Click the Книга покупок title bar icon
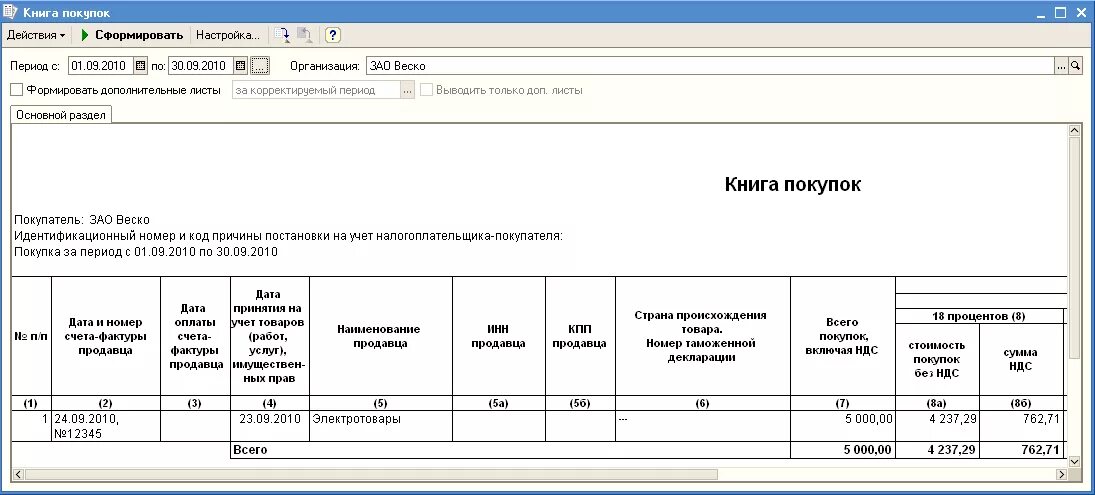 pyautogui.click(x=11, y=12)
